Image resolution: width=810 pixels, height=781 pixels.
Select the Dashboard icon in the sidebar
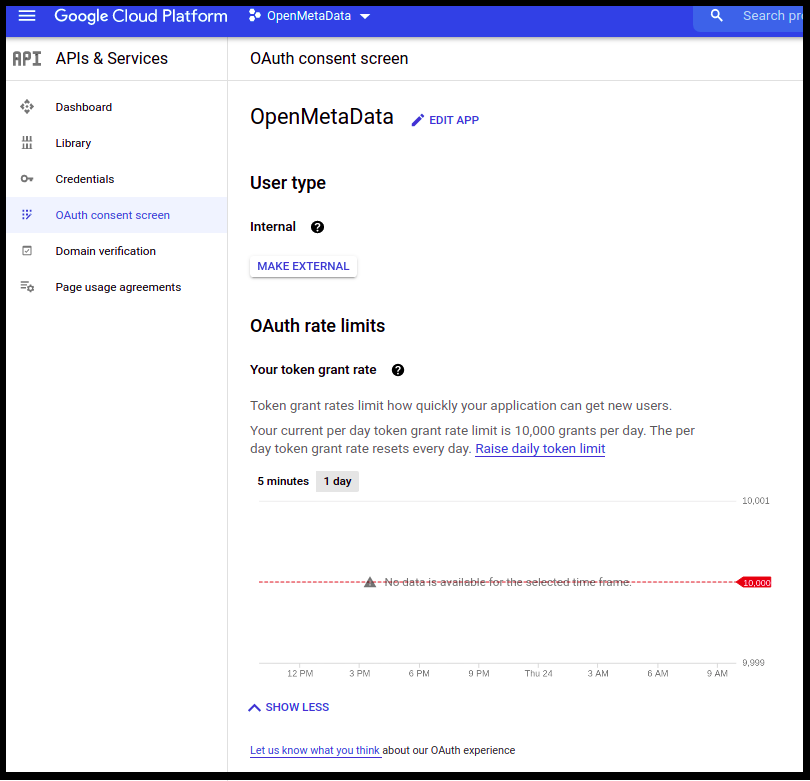(27, 107)
